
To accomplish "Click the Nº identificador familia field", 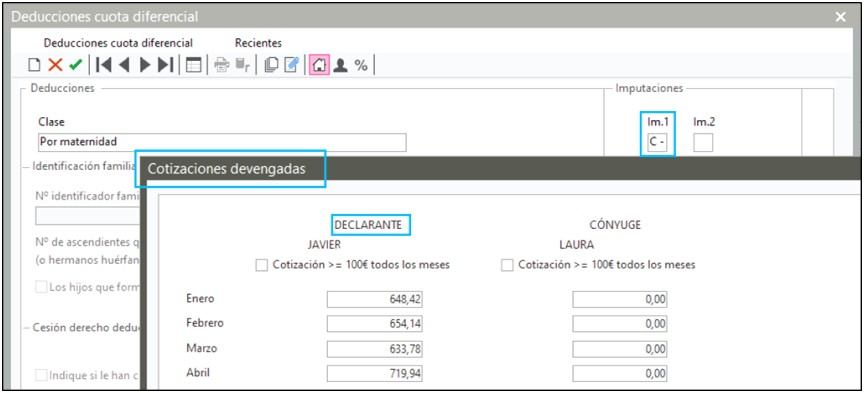I will click(88, 216).
